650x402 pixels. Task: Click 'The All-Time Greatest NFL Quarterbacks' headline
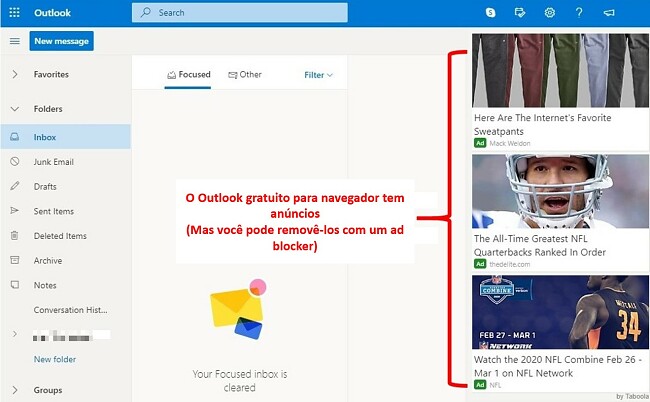pos(540,245)
